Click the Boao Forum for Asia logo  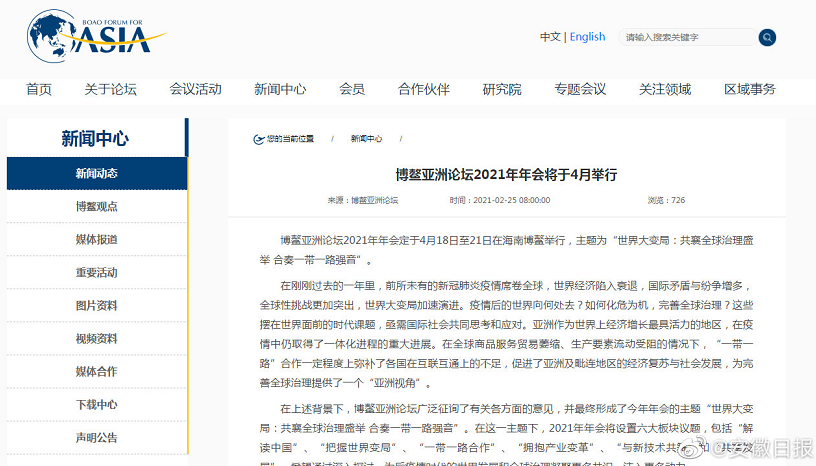(x=97, y=36)
